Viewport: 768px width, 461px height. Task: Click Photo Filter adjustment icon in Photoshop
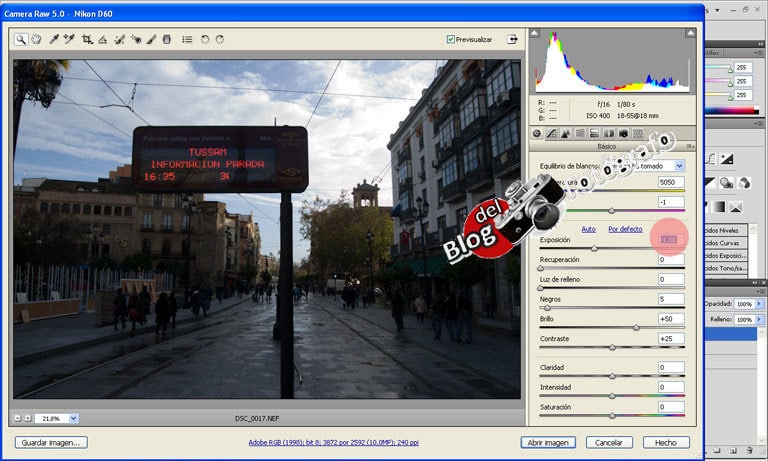pyautogui.click(x=726, y=183)
